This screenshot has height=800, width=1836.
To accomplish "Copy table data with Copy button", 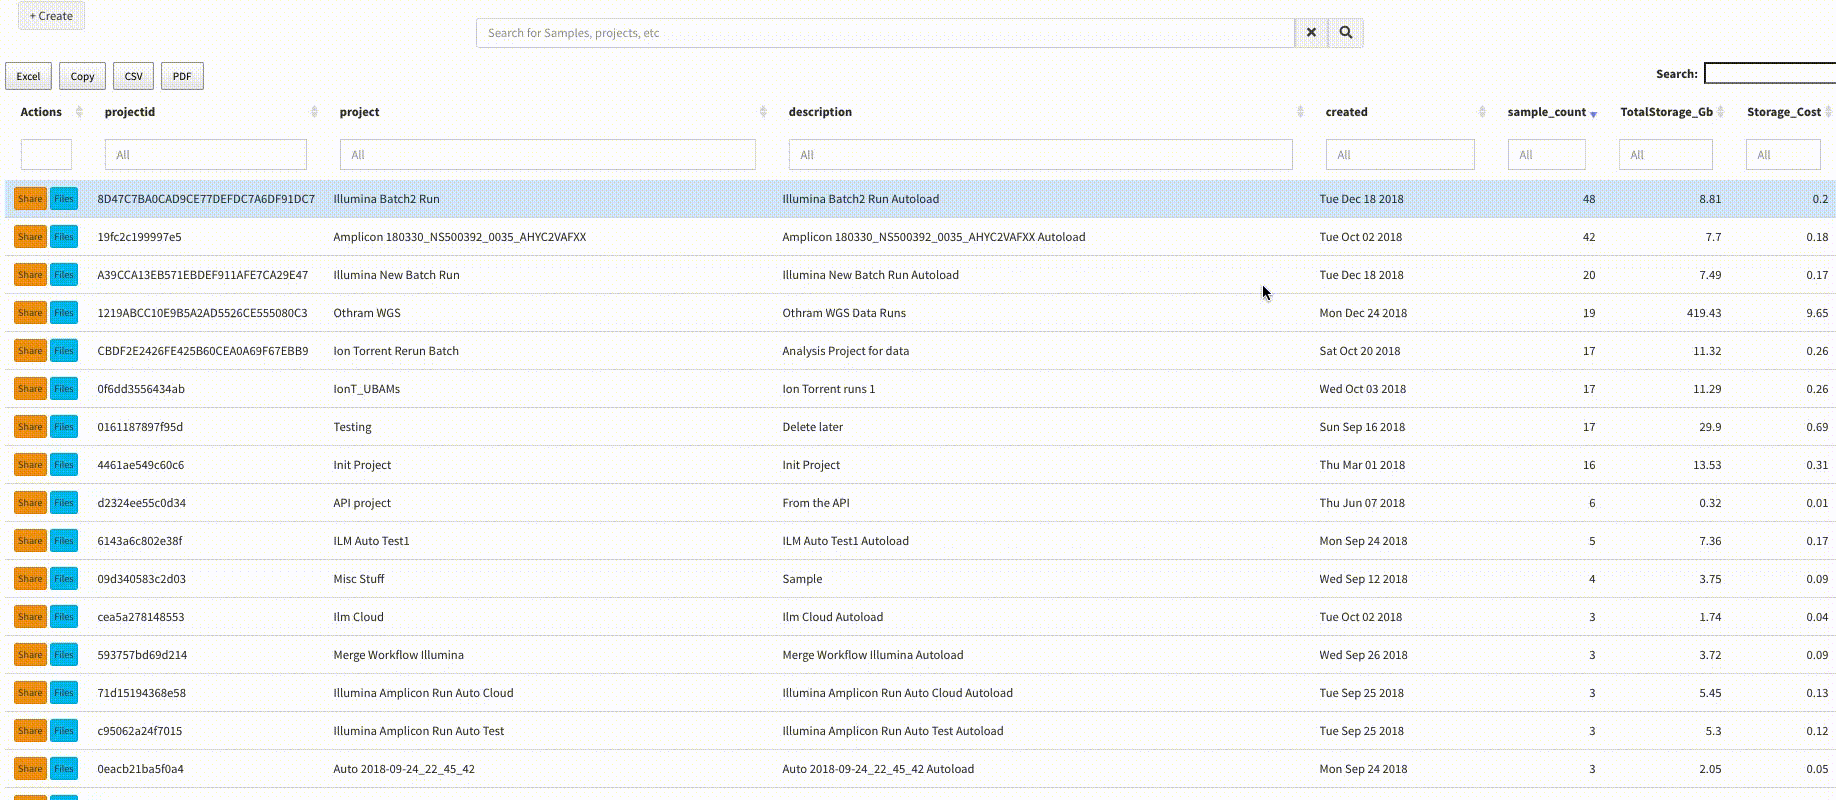I will point(82,76).
